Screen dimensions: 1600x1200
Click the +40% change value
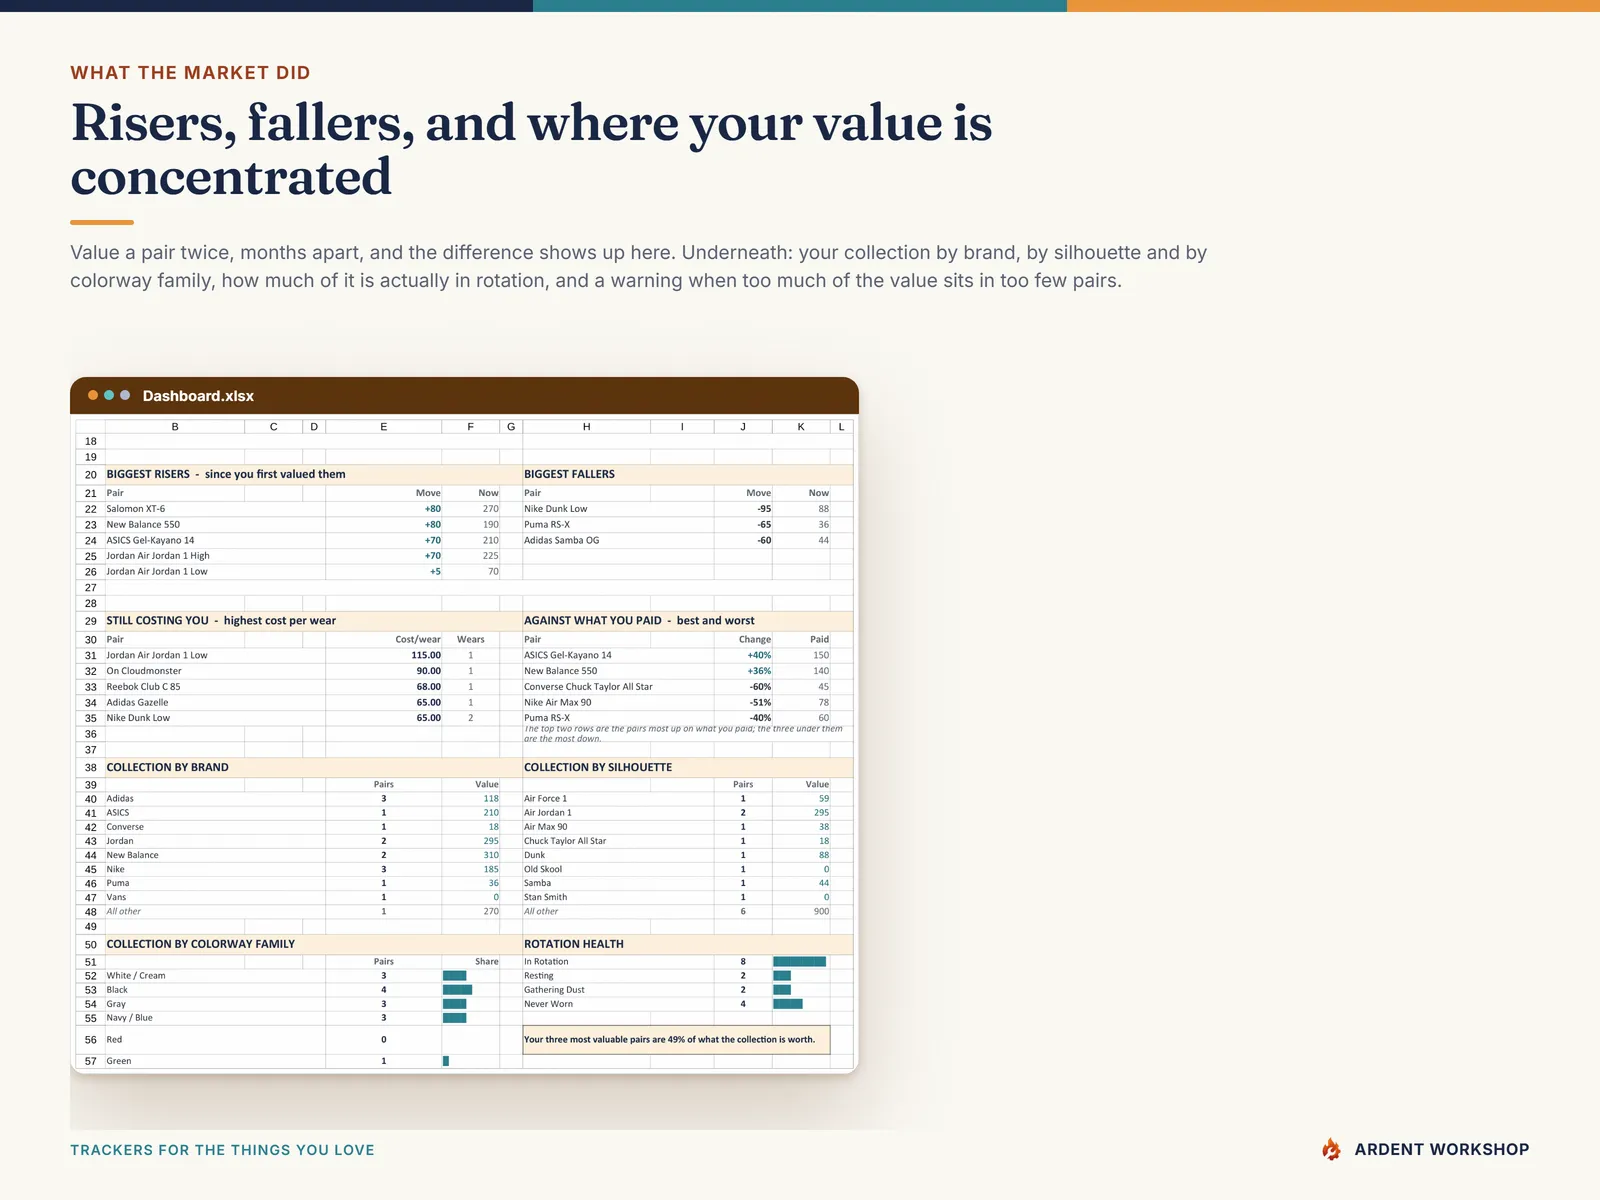tap(759, 656)
